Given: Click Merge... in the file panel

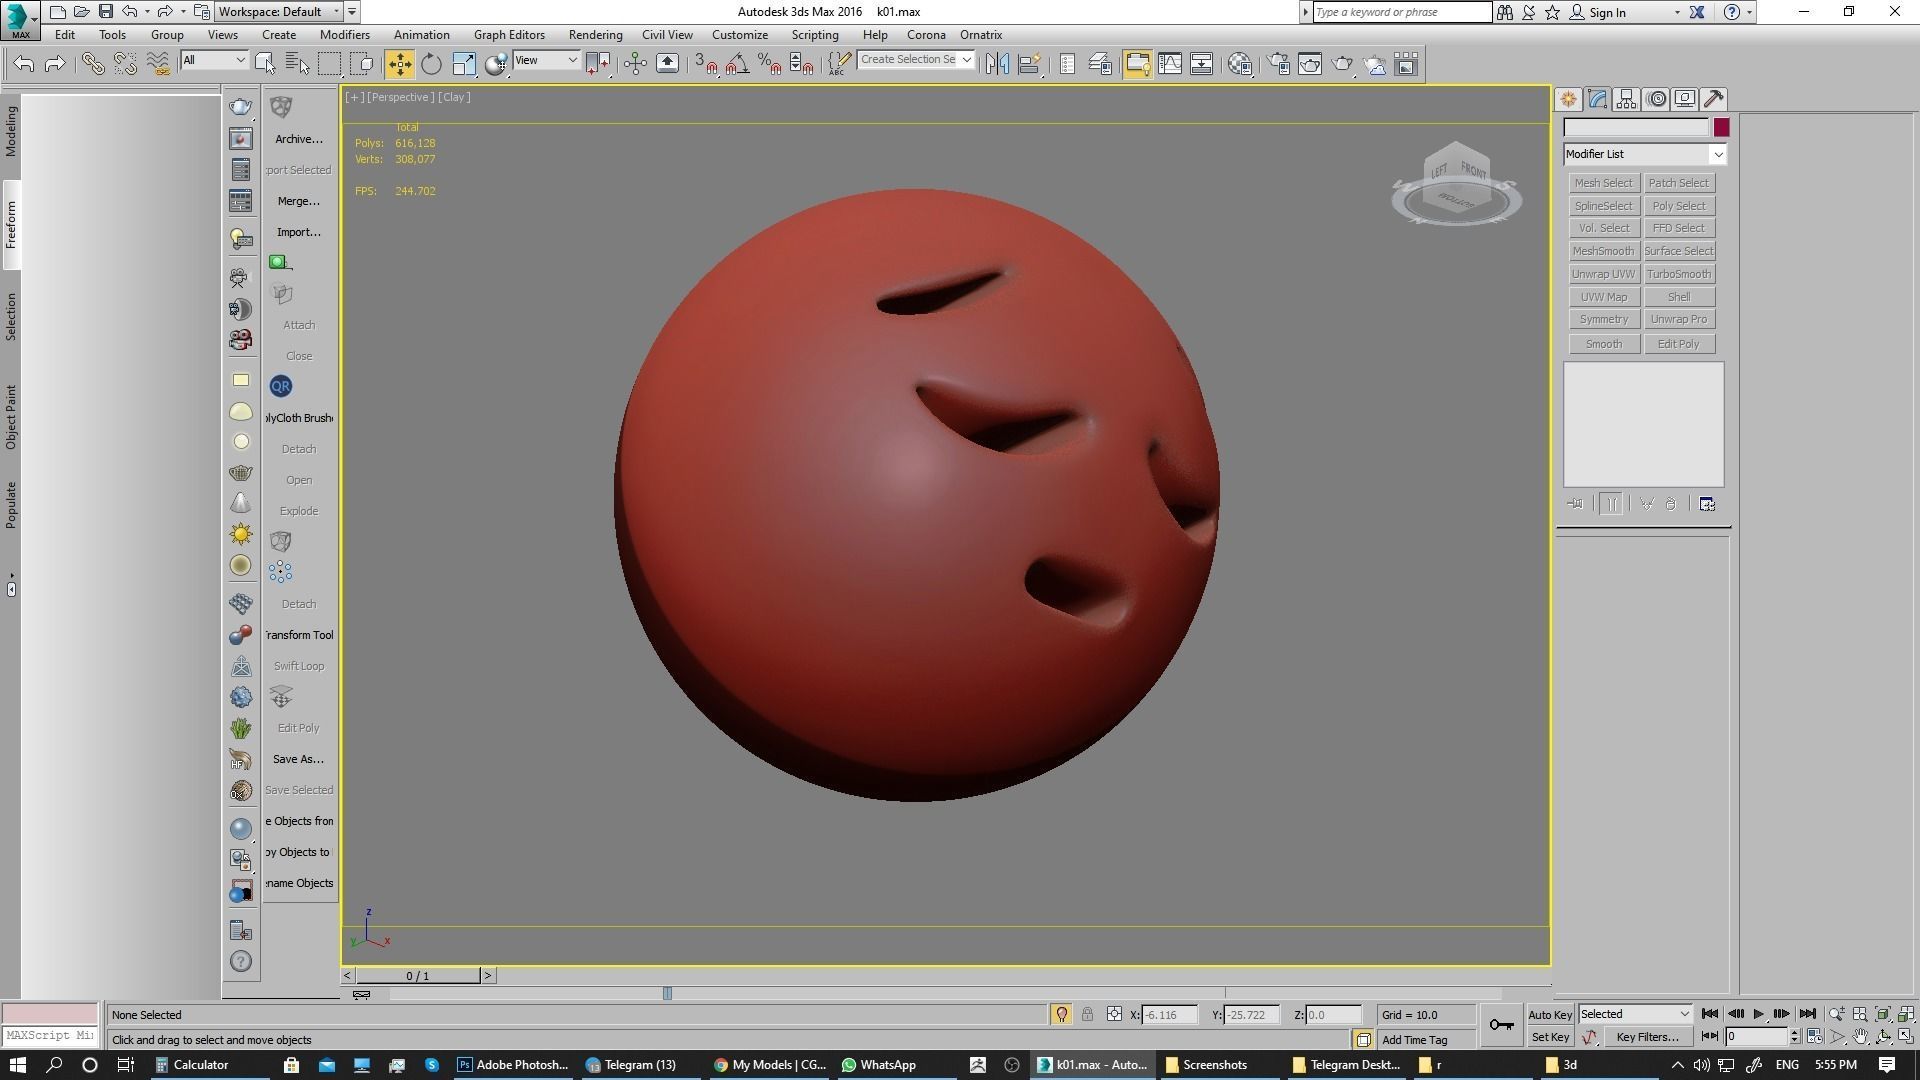Looking at the screenshot, I should pos(299,201).
